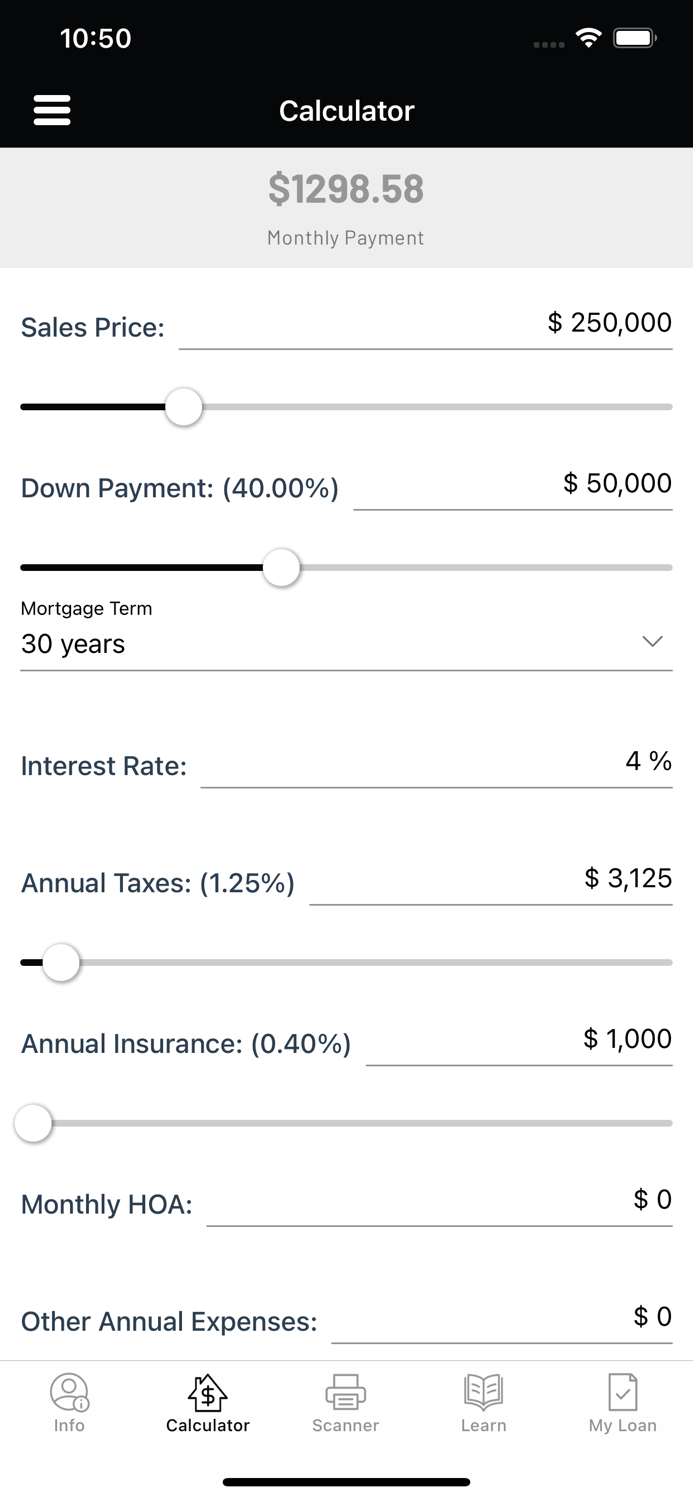Viewport: 693px width, 1500px height.
Task: Tap the Monthly Payment amount $1298.58
Action: [345, 189]
